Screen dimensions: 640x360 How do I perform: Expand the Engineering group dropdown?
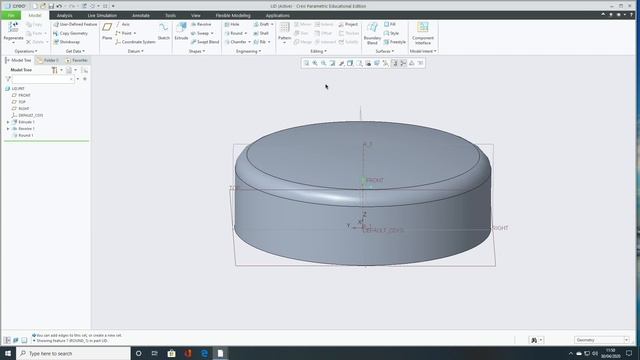248,51
